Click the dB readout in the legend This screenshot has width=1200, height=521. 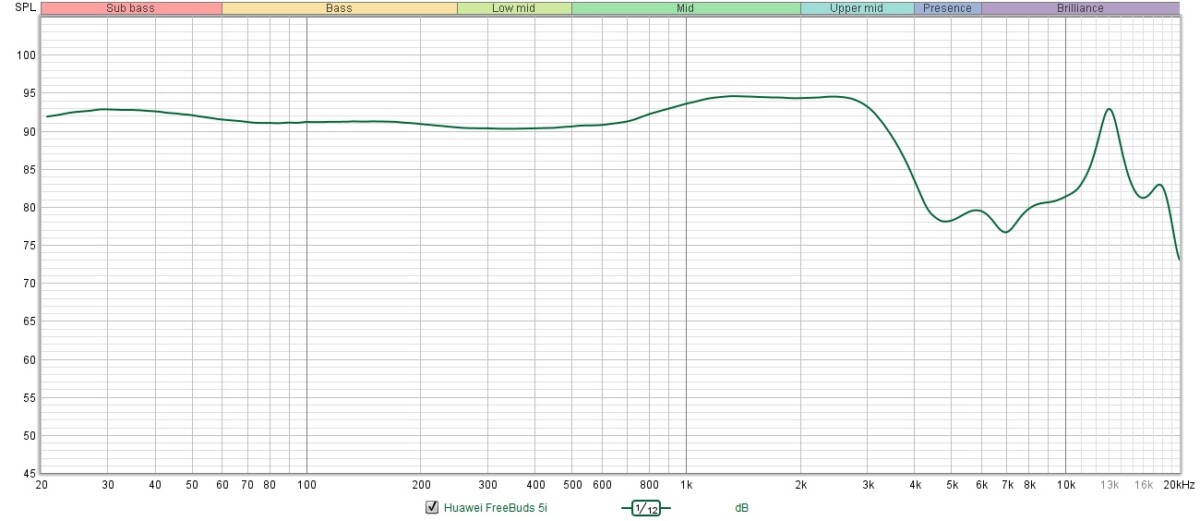pos(741,508)
